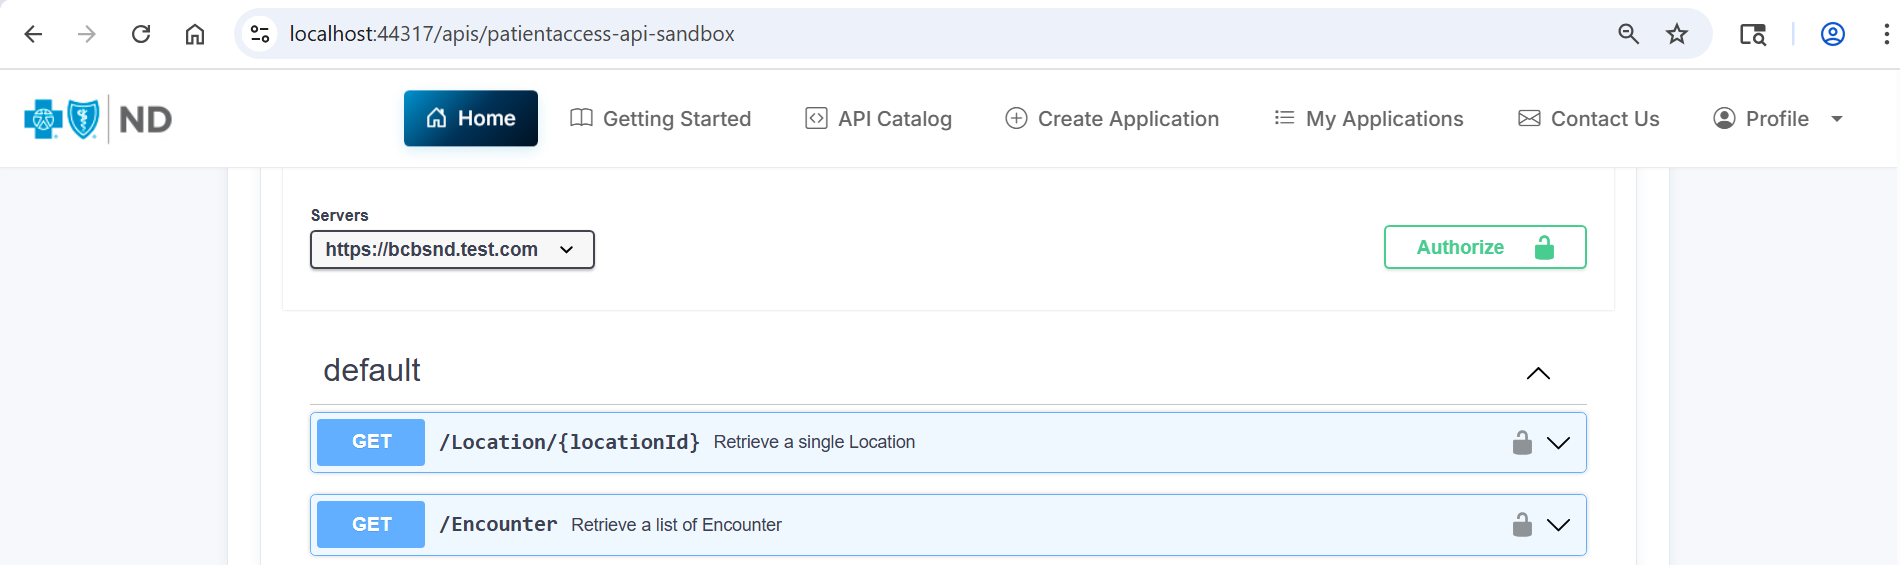Open the browser home page icon

(x=195, y=34)
